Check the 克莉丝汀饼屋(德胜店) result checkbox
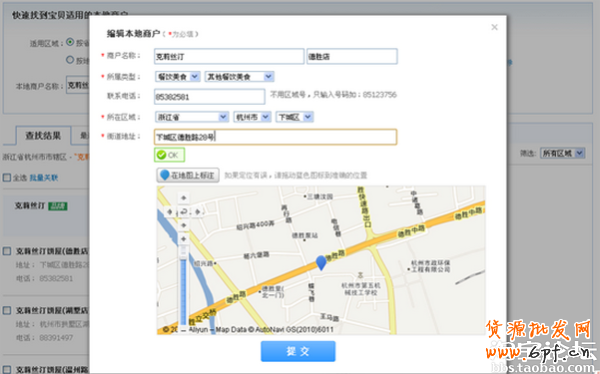 tap(7, 251)
